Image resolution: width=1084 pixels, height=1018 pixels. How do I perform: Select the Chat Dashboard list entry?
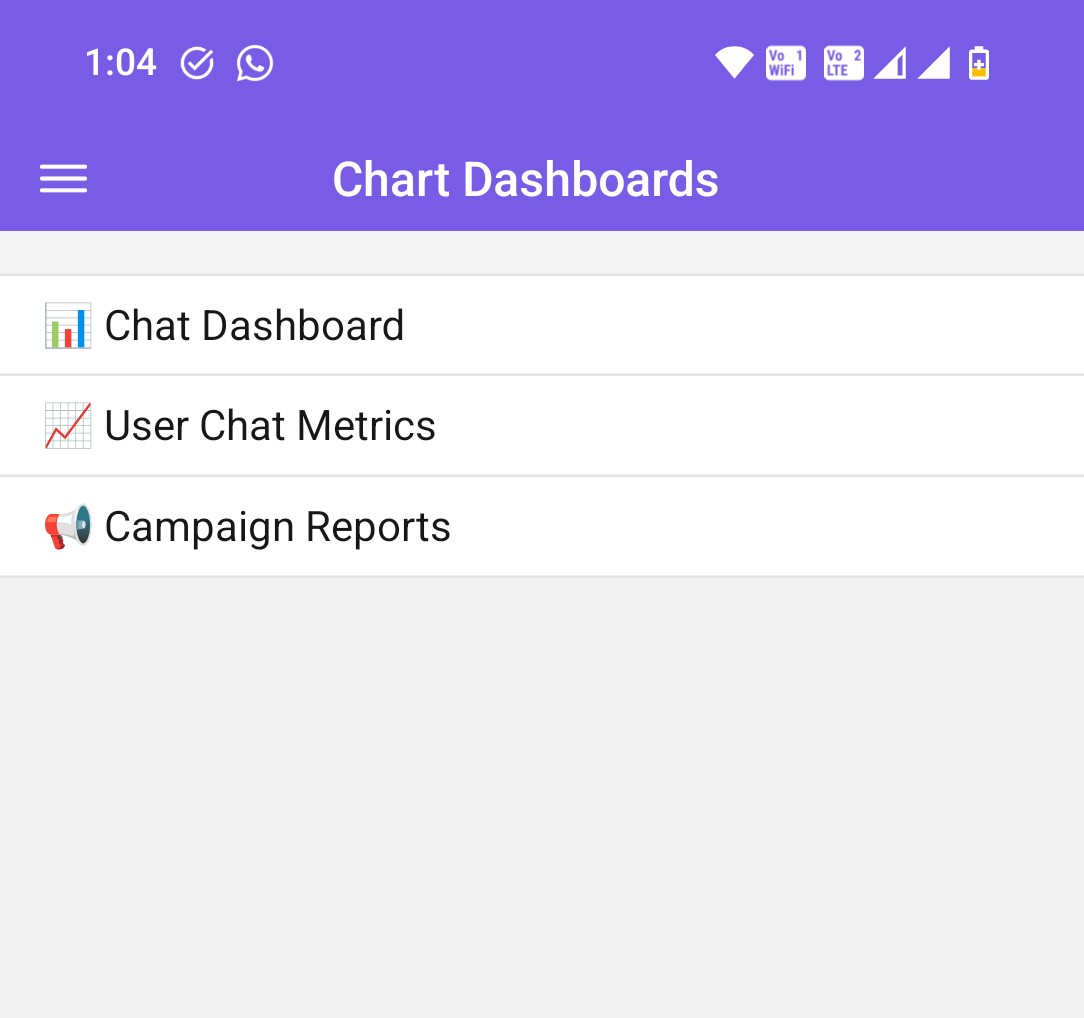(255, 324)
